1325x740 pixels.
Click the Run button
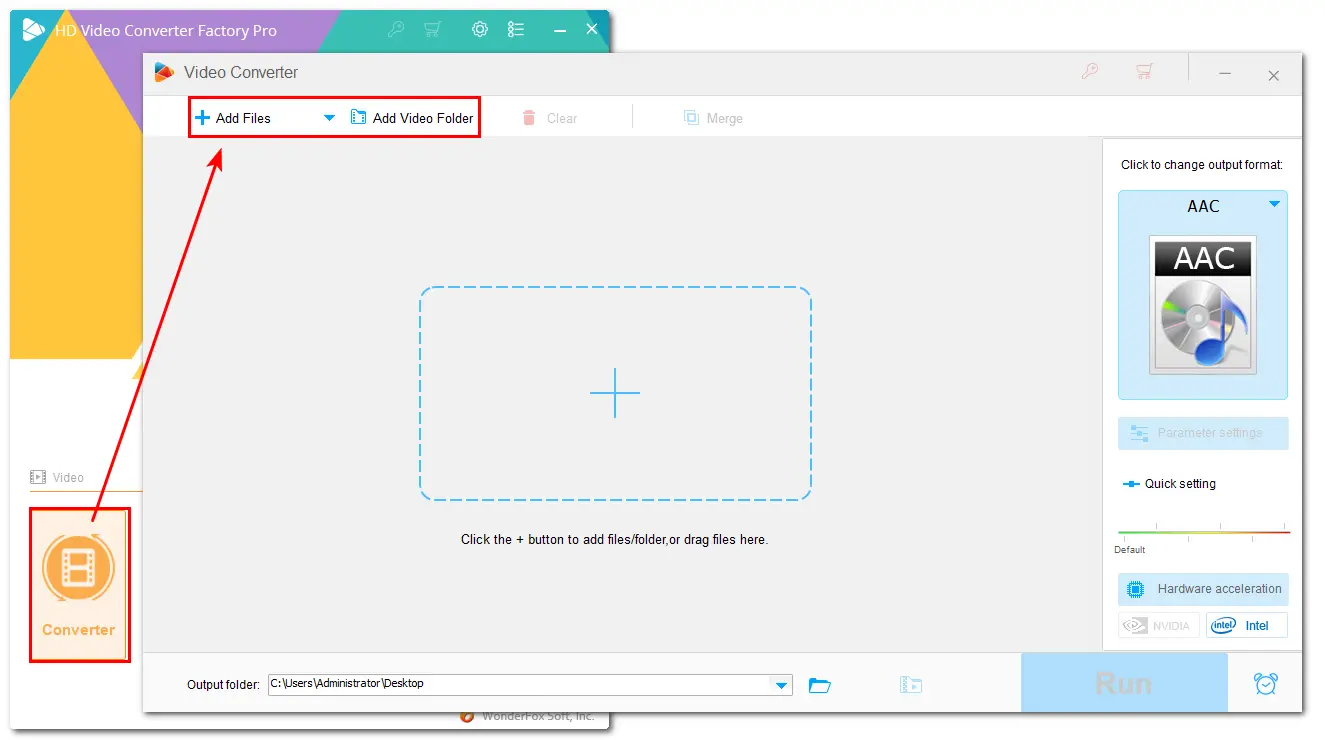1124,683
